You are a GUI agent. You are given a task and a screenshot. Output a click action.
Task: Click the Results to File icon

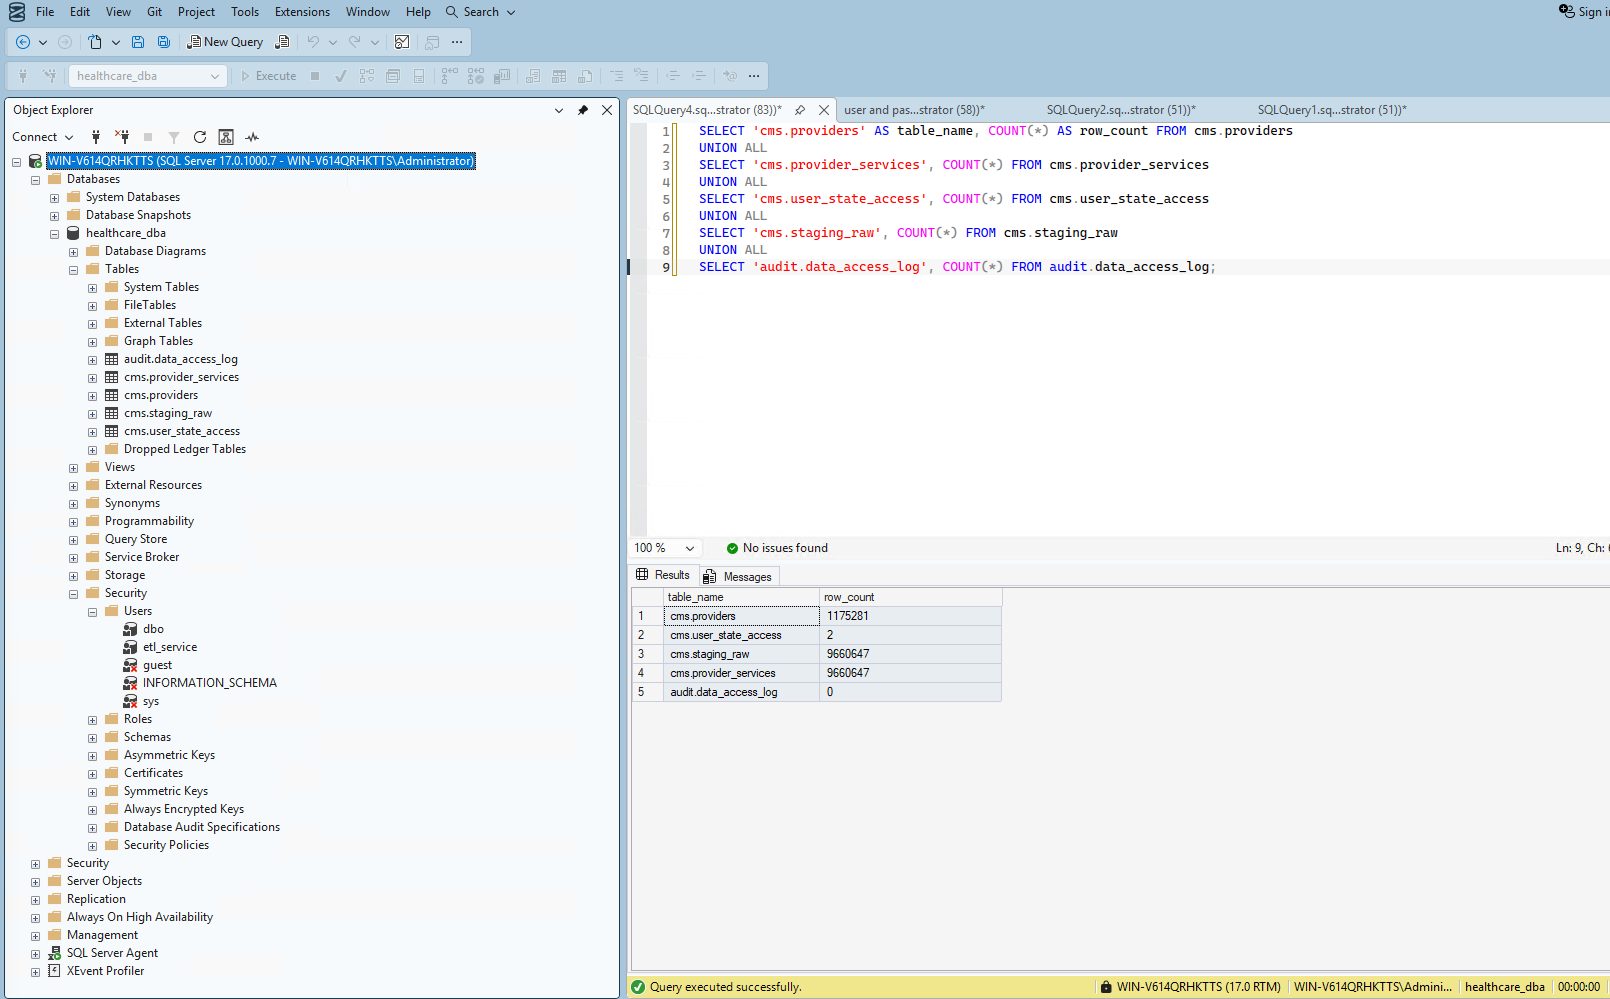click(585, 76)
